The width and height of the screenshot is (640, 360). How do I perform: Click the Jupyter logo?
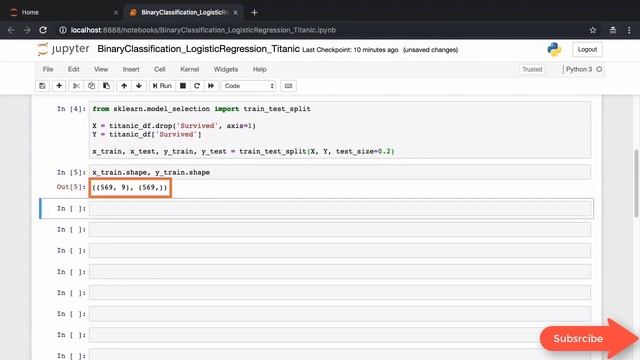[63, 49]
